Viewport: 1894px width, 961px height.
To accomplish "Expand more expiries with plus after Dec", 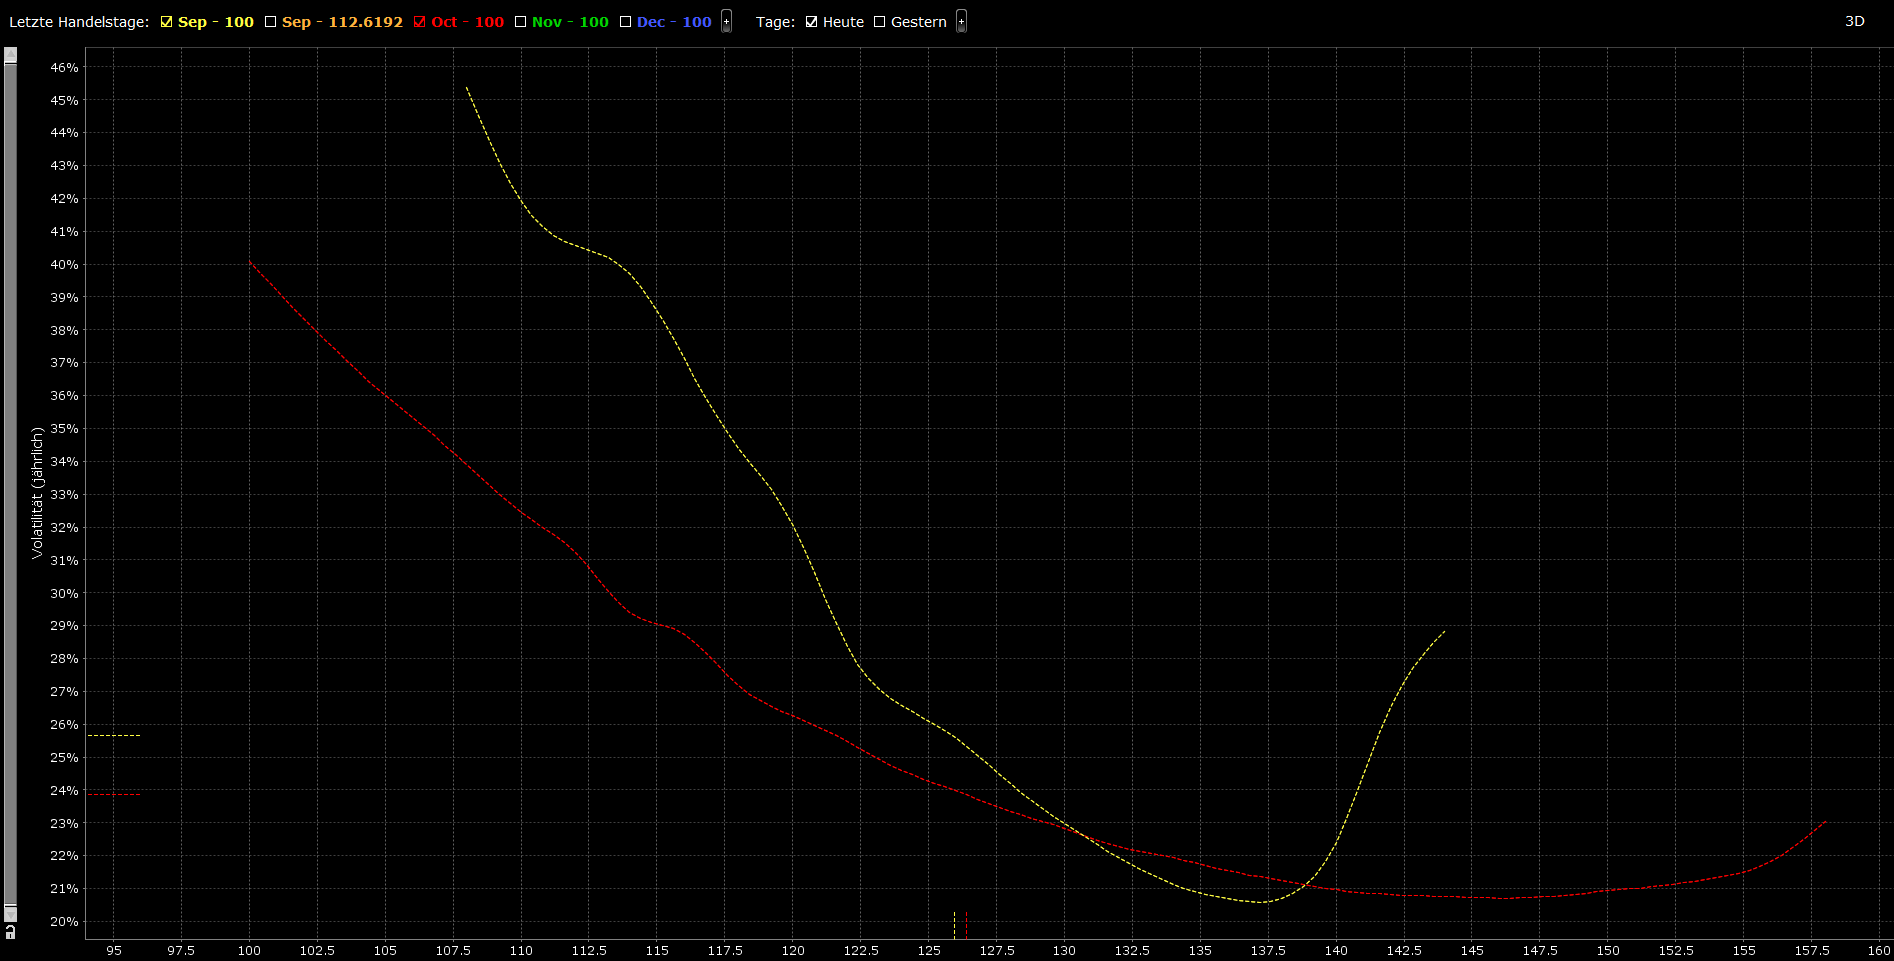I will click(726, 22).
